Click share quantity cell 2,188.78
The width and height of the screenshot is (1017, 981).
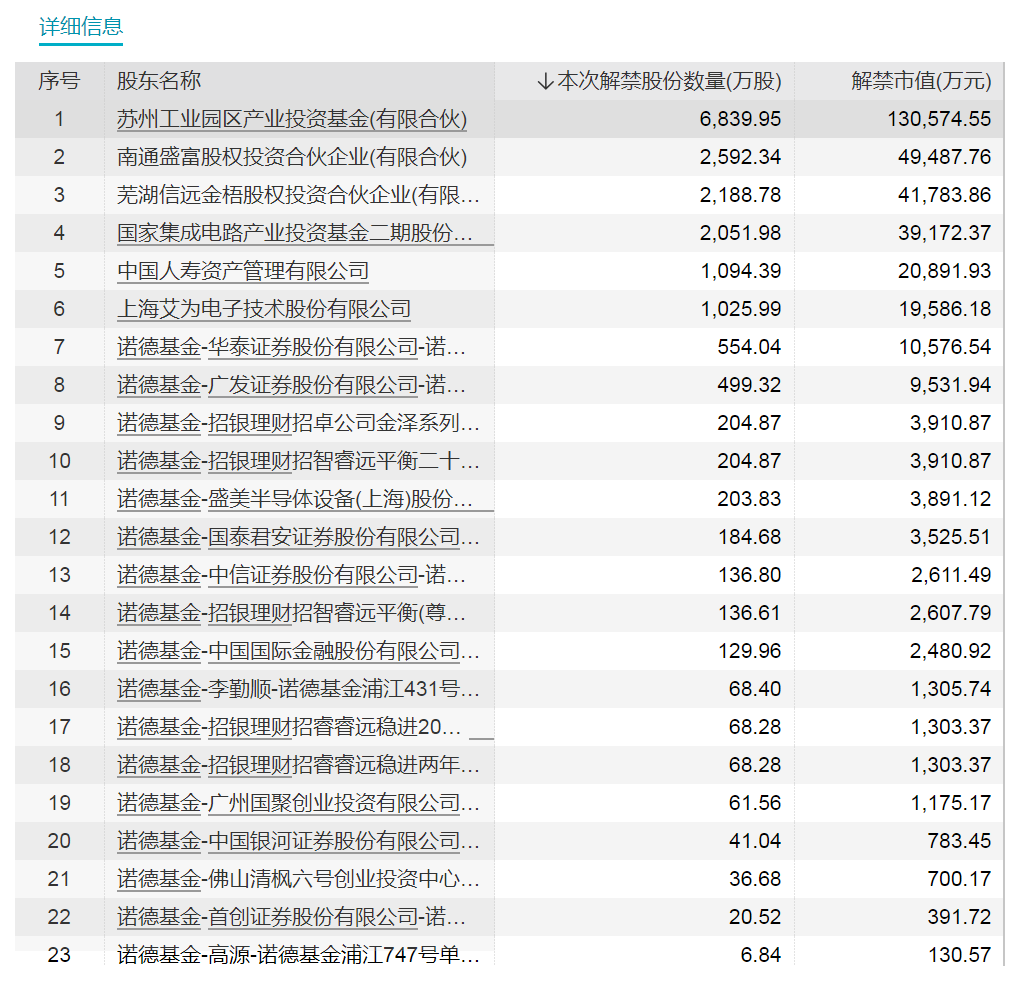point(740,195)
